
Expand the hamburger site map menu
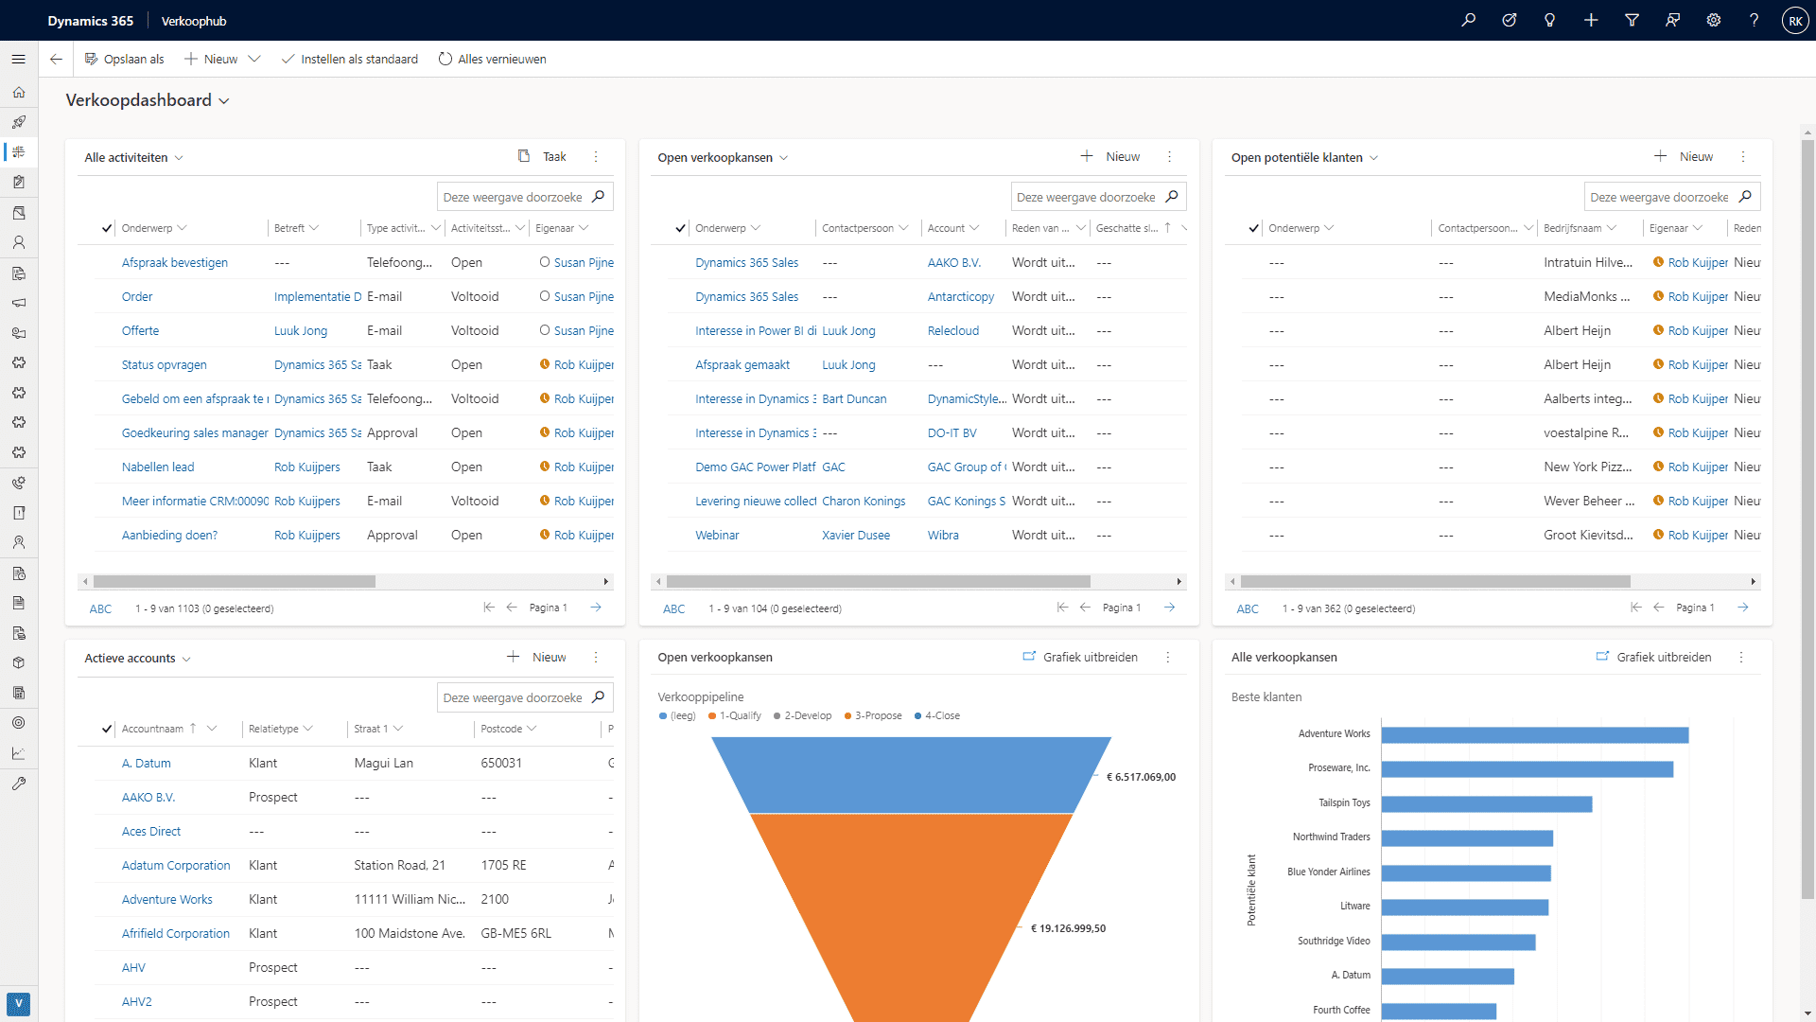[19, 59]
